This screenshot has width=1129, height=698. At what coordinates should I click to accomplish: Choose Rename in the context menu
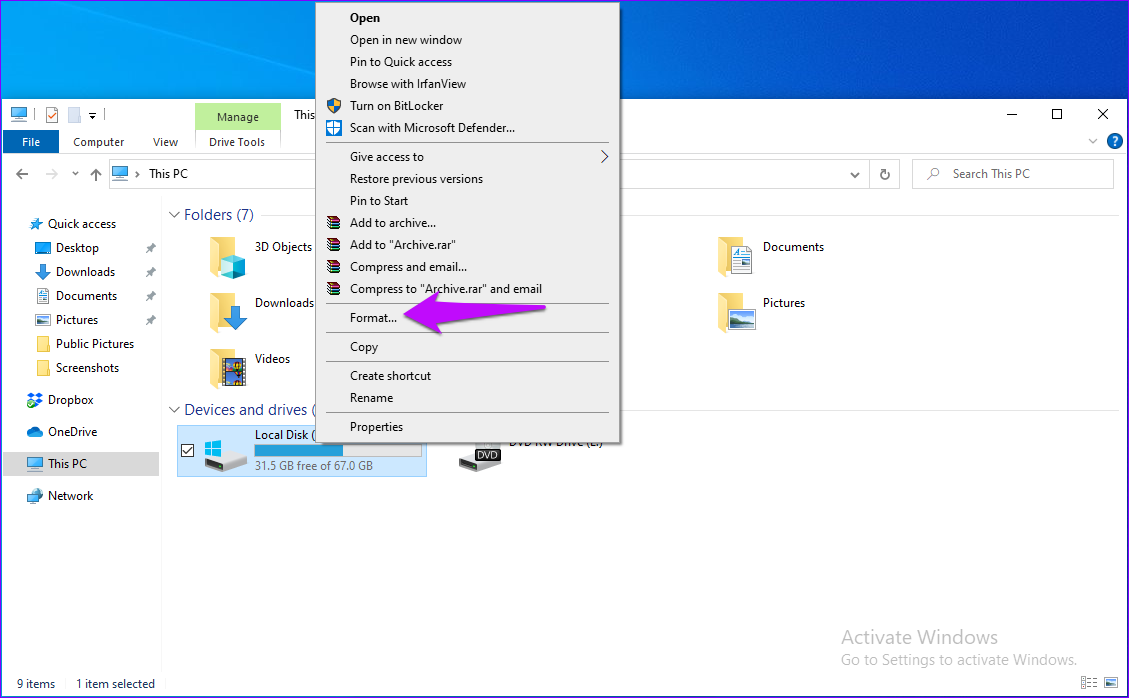(x=372, y=398)
